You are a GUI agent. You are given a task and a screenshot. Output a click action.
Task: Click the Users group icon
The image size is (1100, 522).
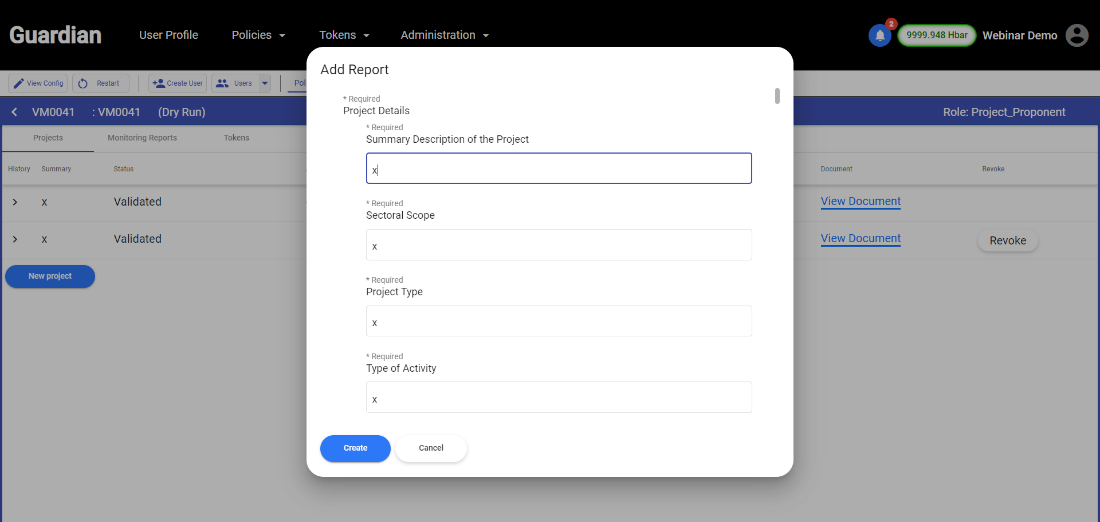[x=222, y=83]
